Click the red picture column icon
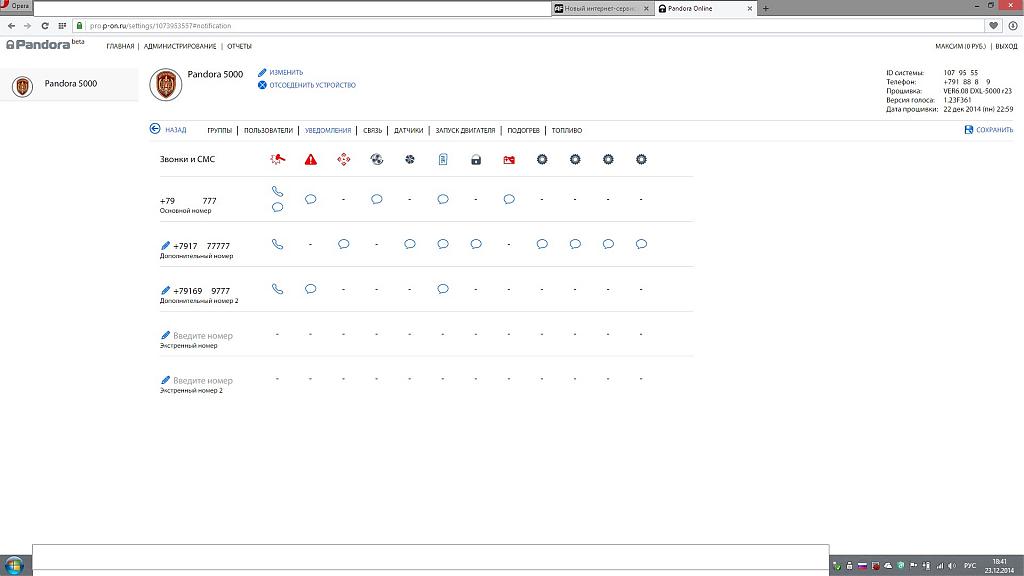 coord(509,159)
